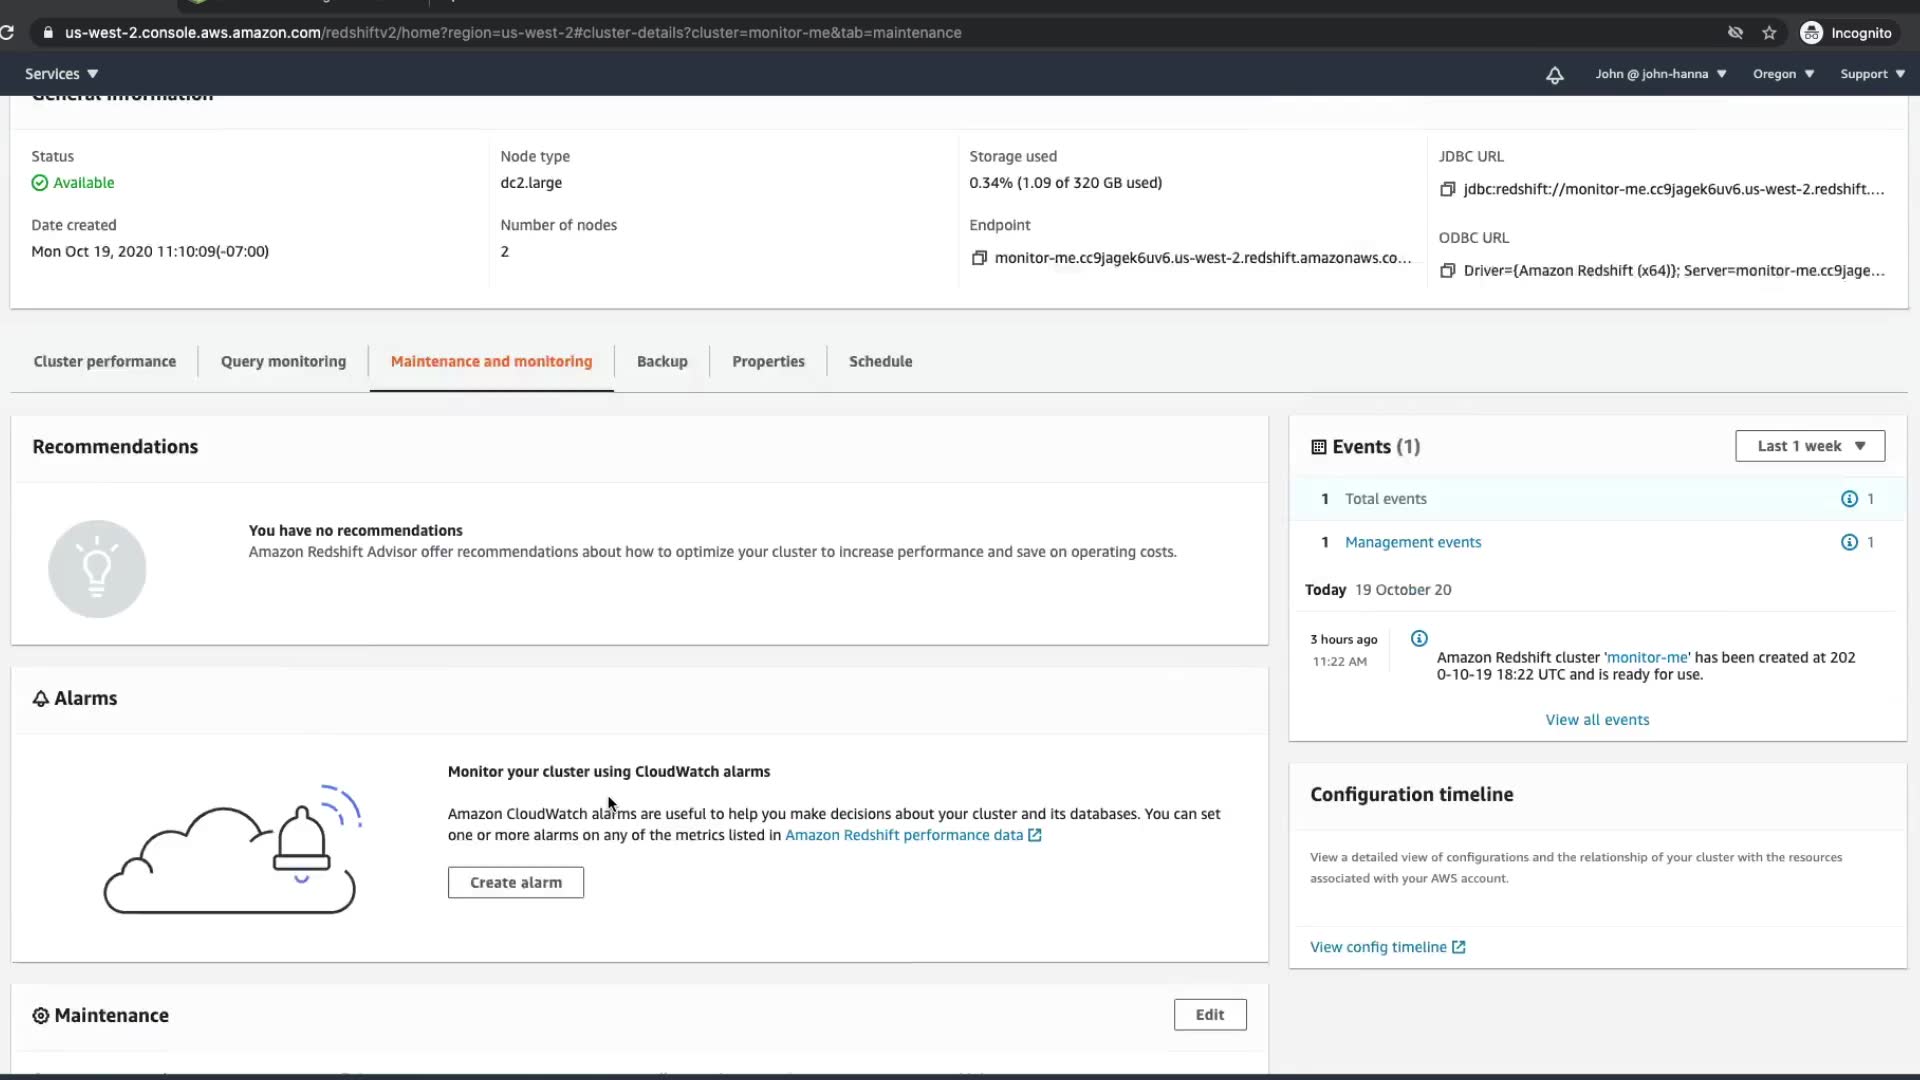Bookmark page with the star icon
Screen dimensions: 1920x1080
[x=1769, y=33]
